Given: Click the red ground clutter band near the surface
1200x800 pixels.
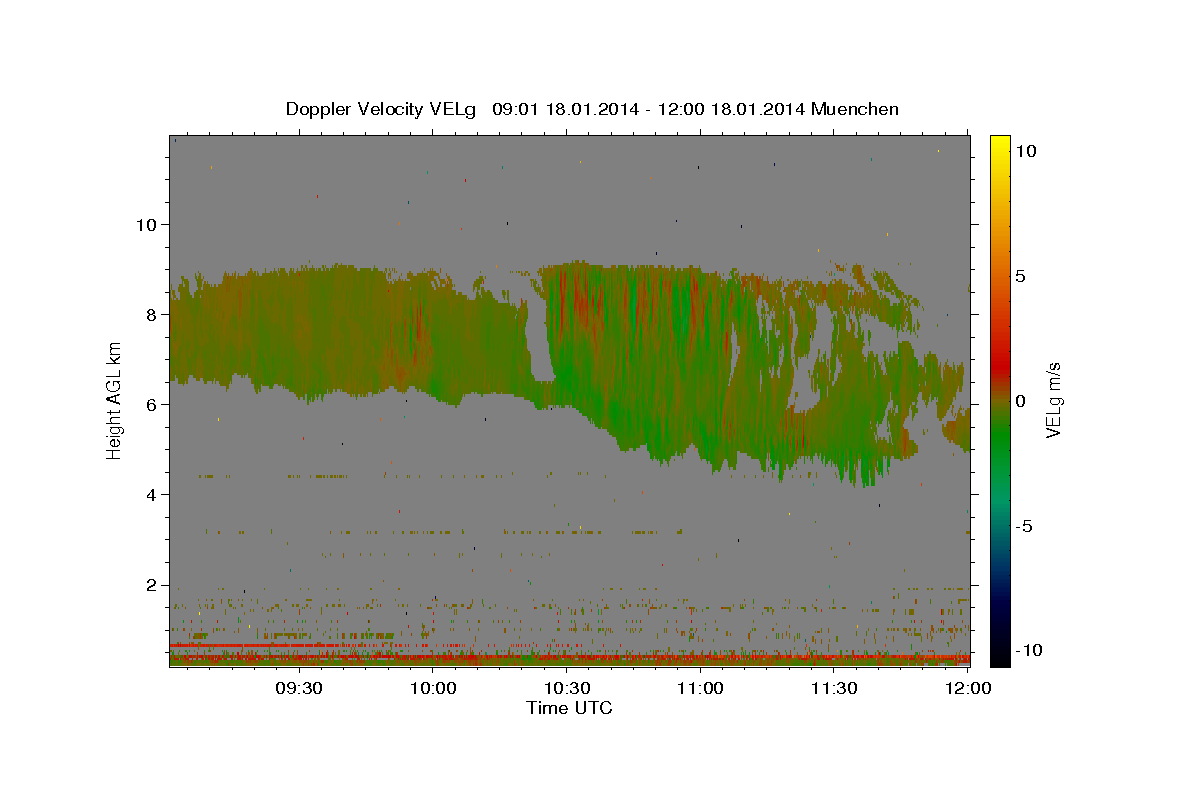Looking at the screenshot, I should tap(569, 658).
